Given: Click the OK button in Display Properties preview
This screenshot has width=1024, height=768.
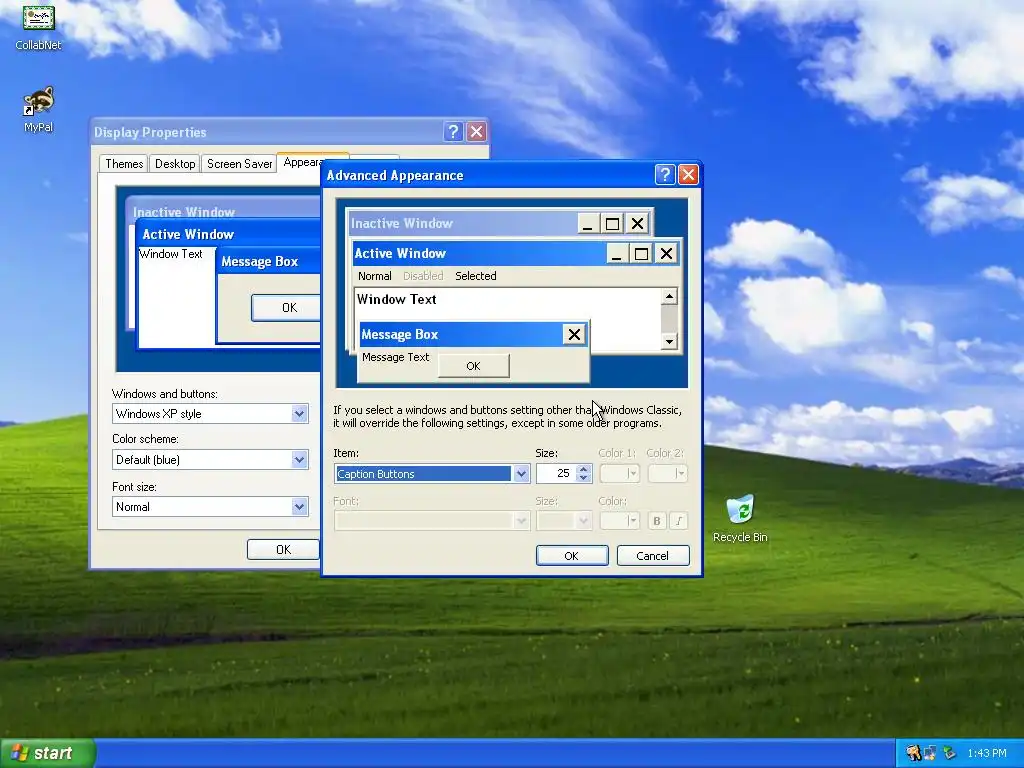Looking at the screenshot, I should [x=286, y=308].
